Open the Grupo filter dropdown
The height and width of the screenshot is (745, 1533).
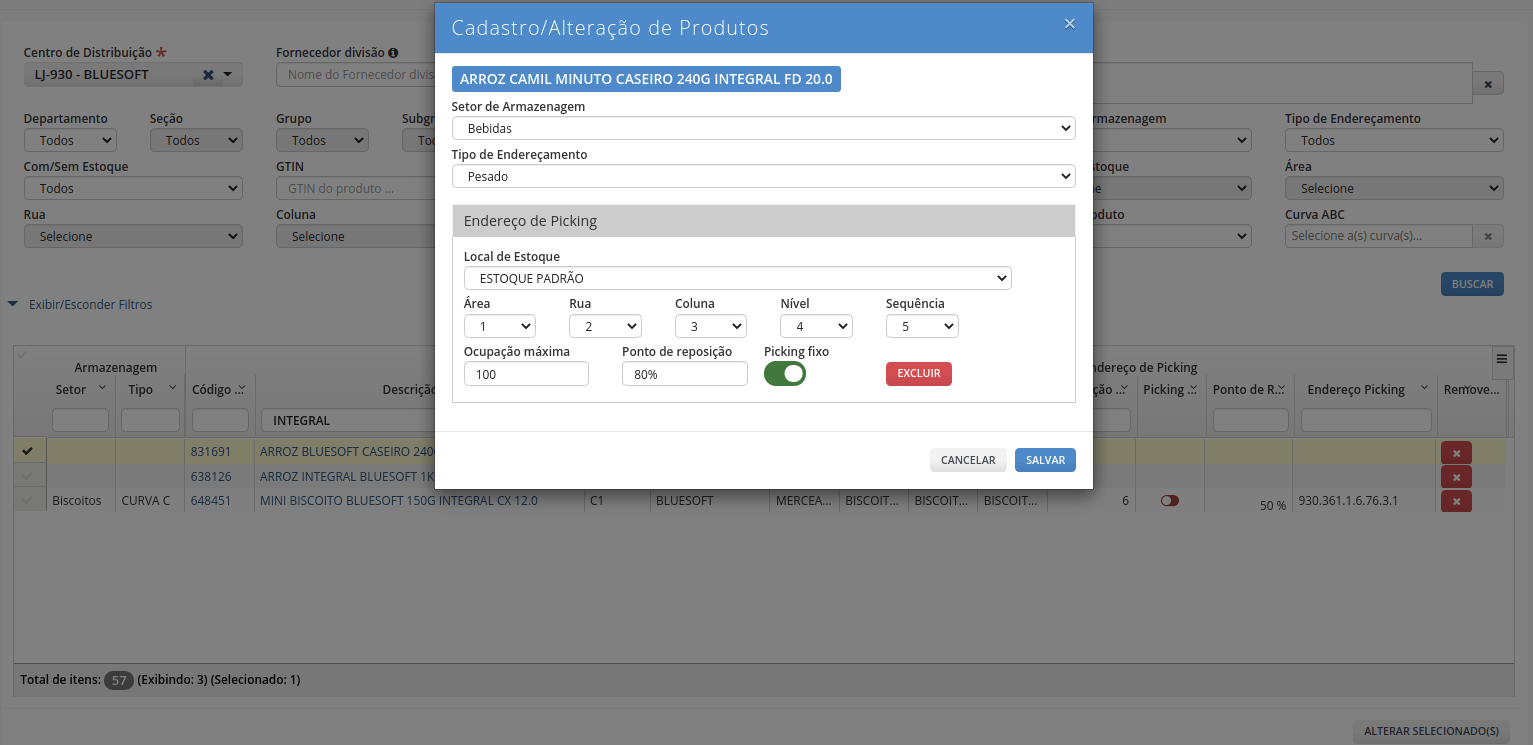coord(322,141)
